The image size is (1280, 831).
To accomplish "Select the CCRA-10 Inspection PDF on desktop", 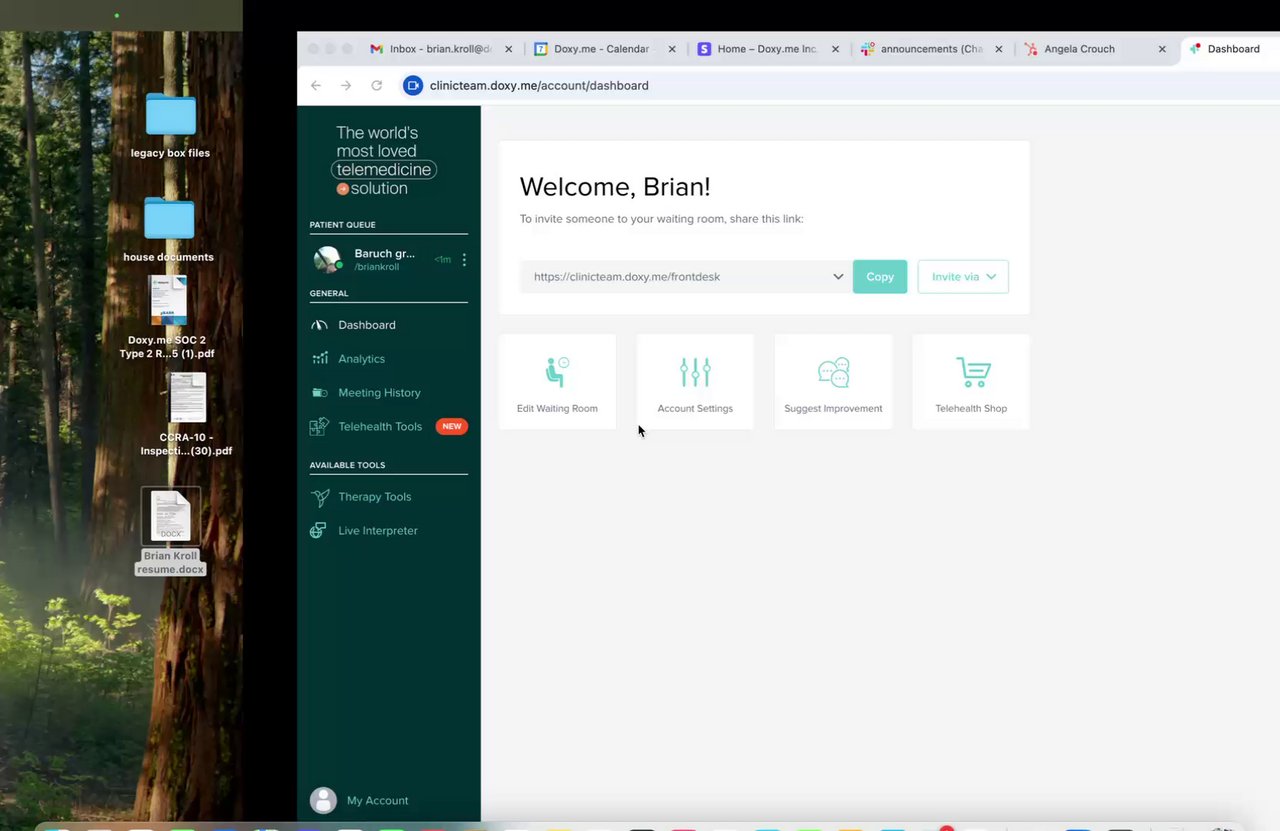I will click(x=187, y=415).
